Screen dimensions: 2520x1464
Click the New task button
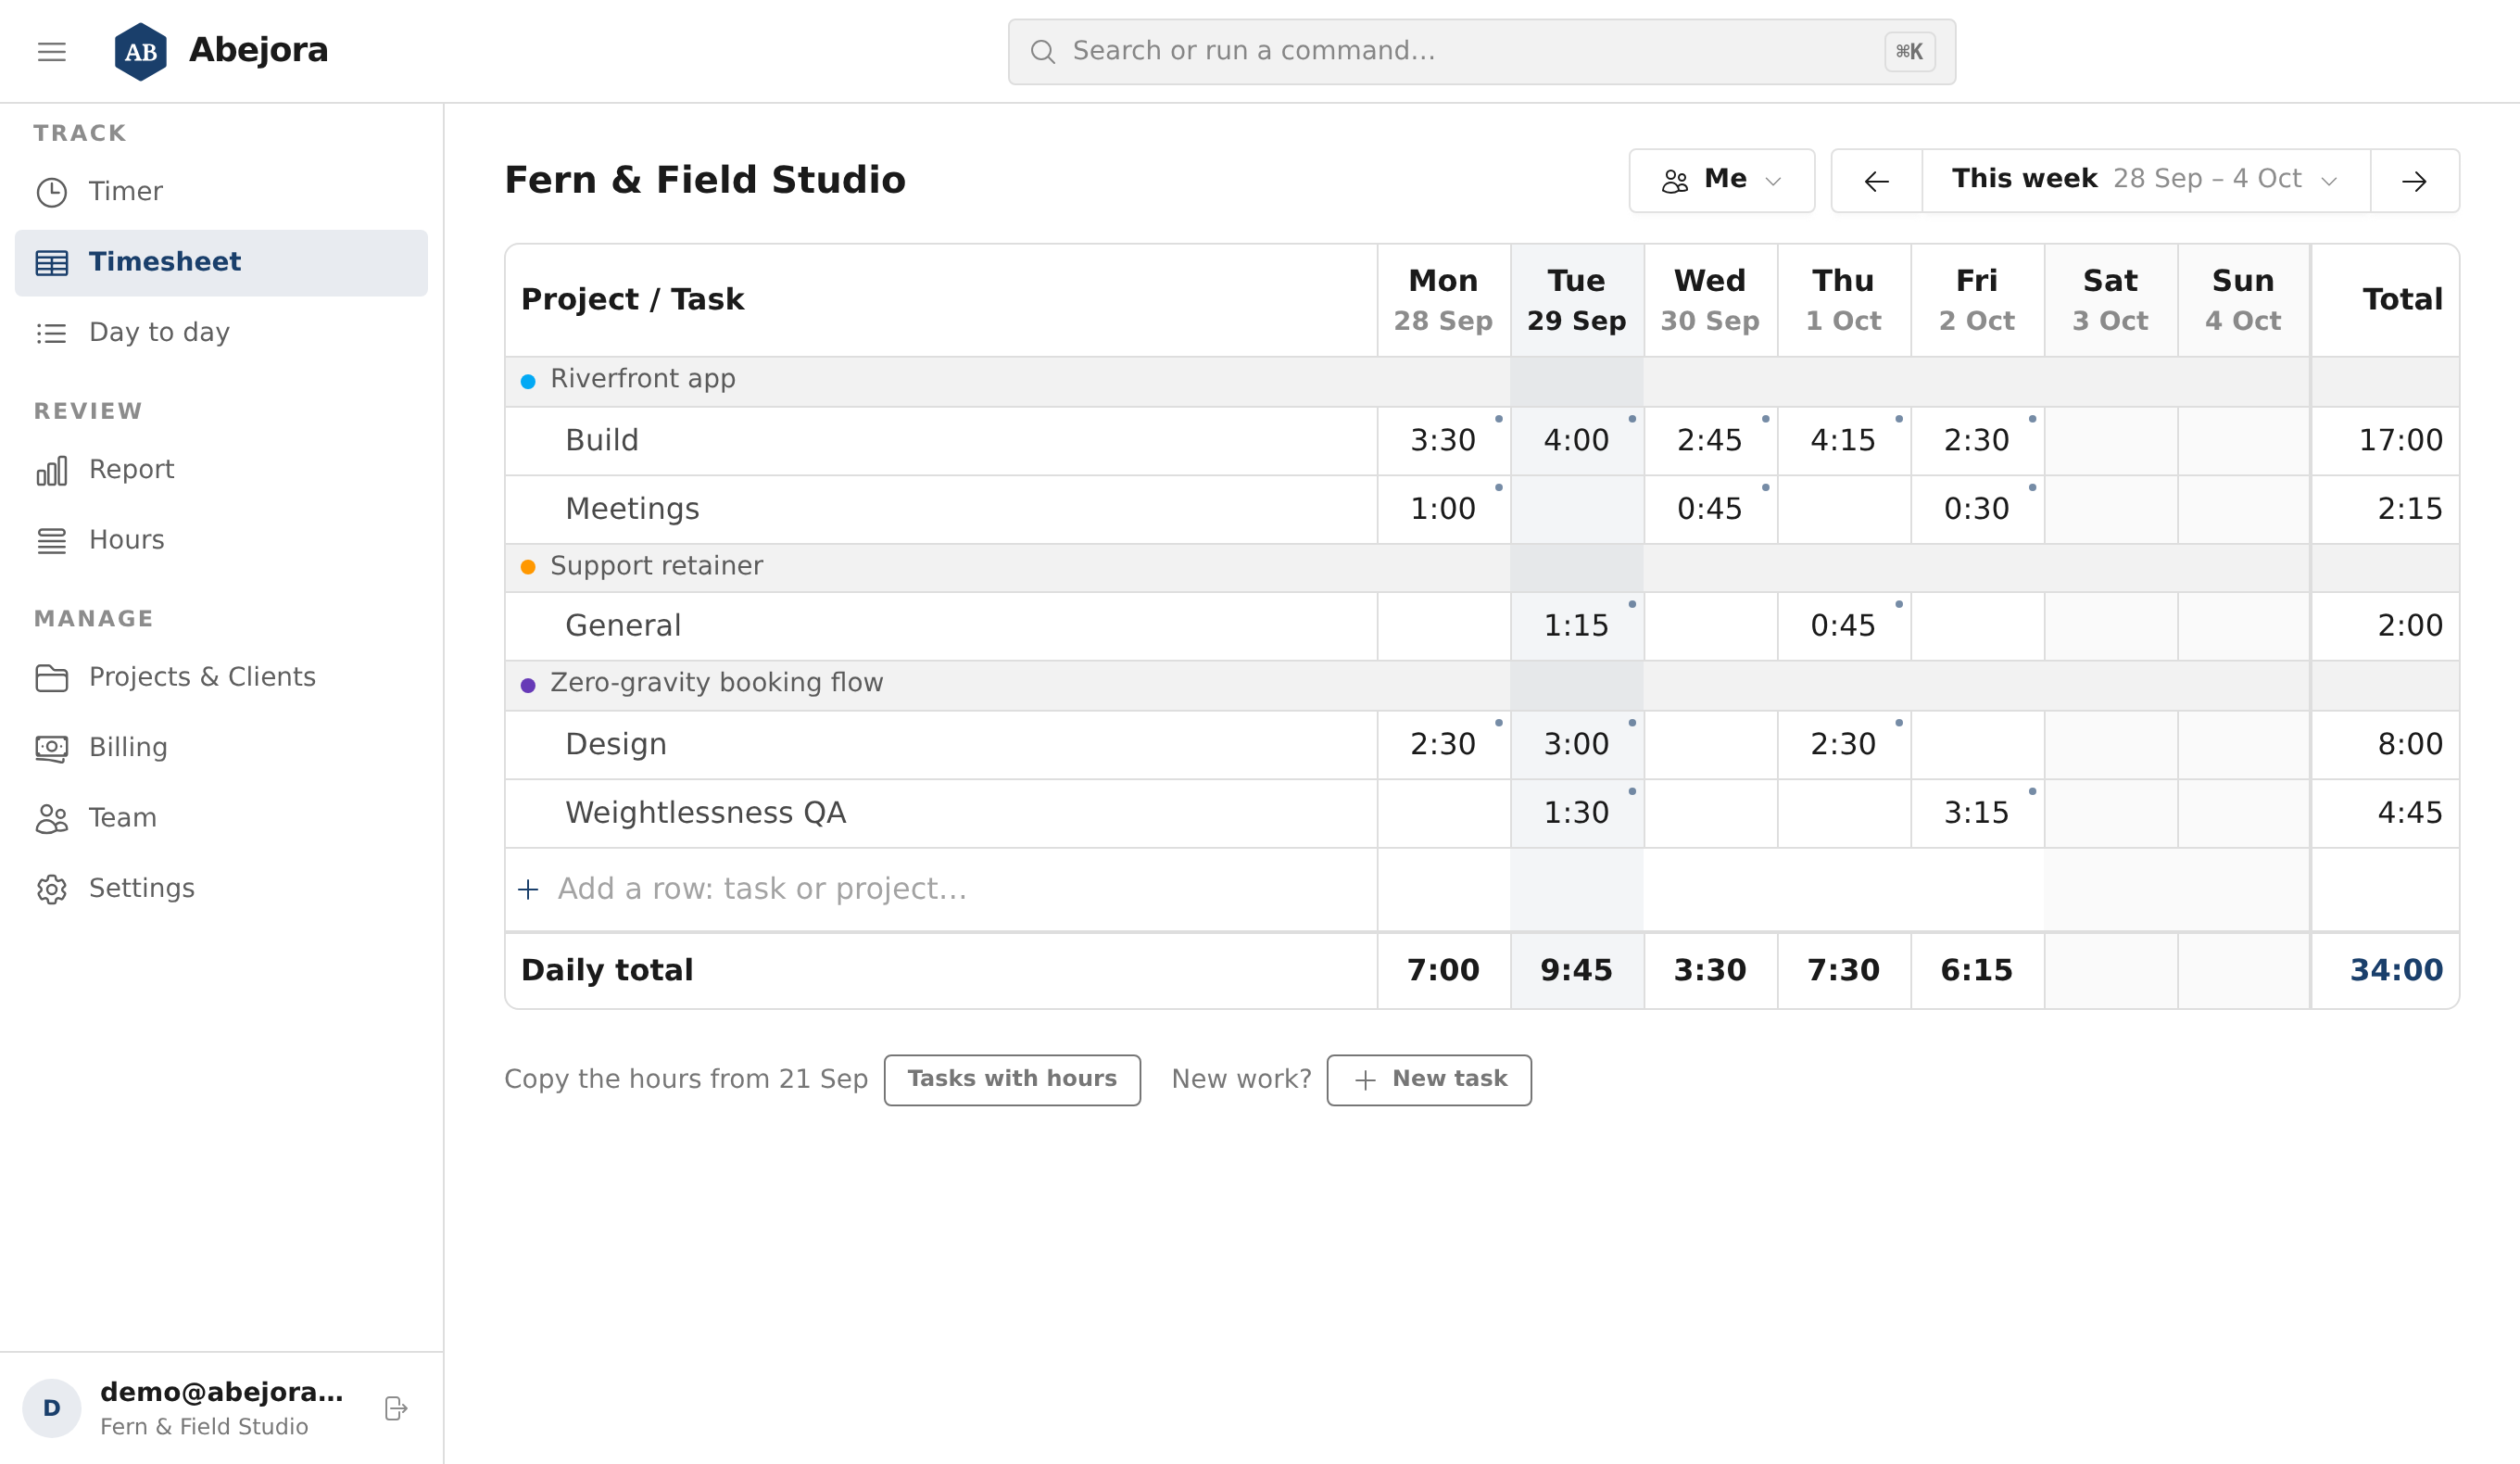click(1429, 1080)
